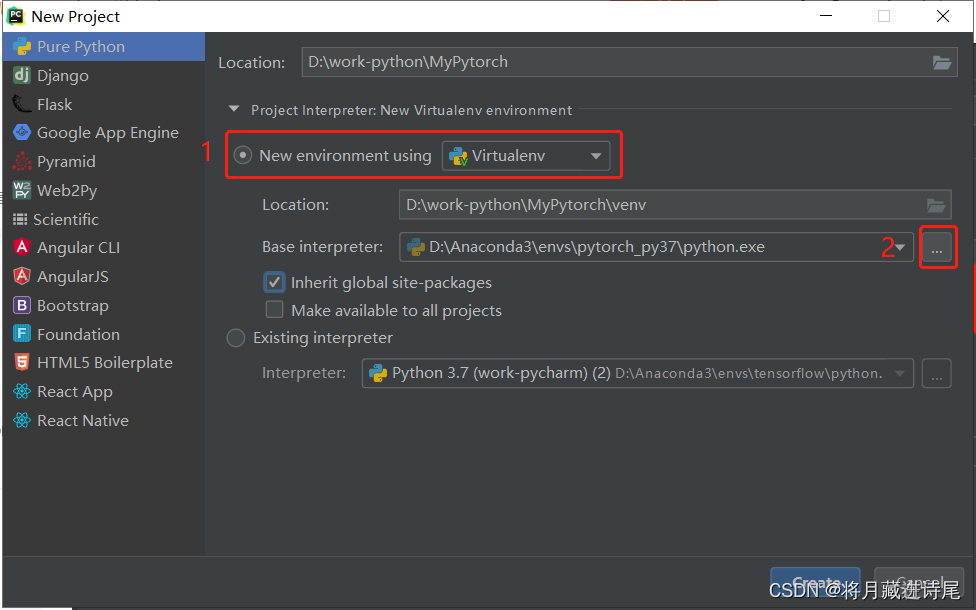Choose Bootstrap project type

(104, 305)
